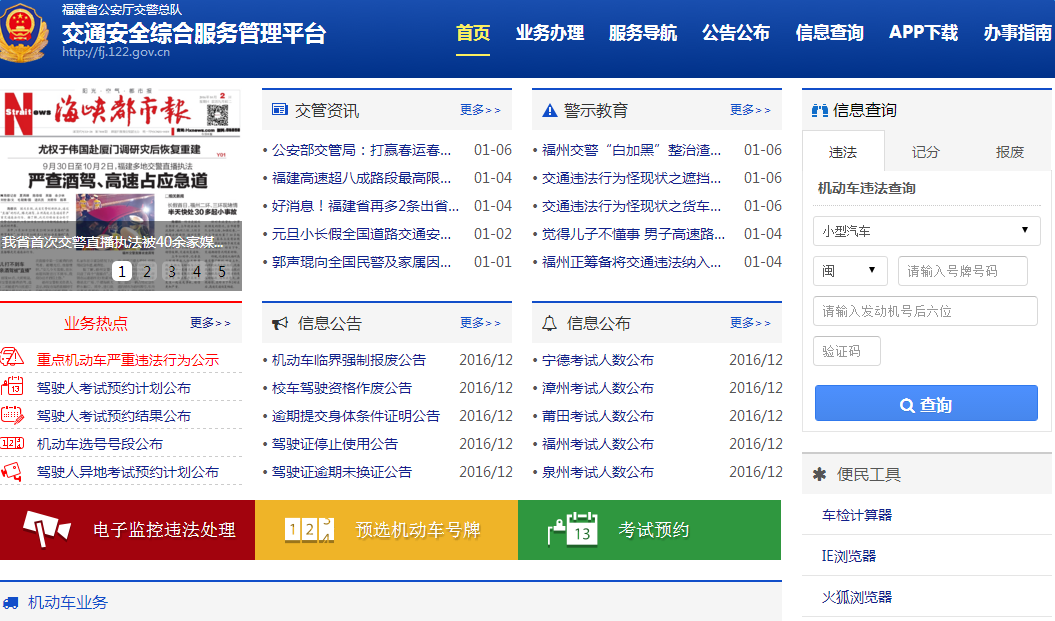Click the 便民工具 asterisk icon
Viewport: 1055px width, 621px height.
[x=819, y=474]
